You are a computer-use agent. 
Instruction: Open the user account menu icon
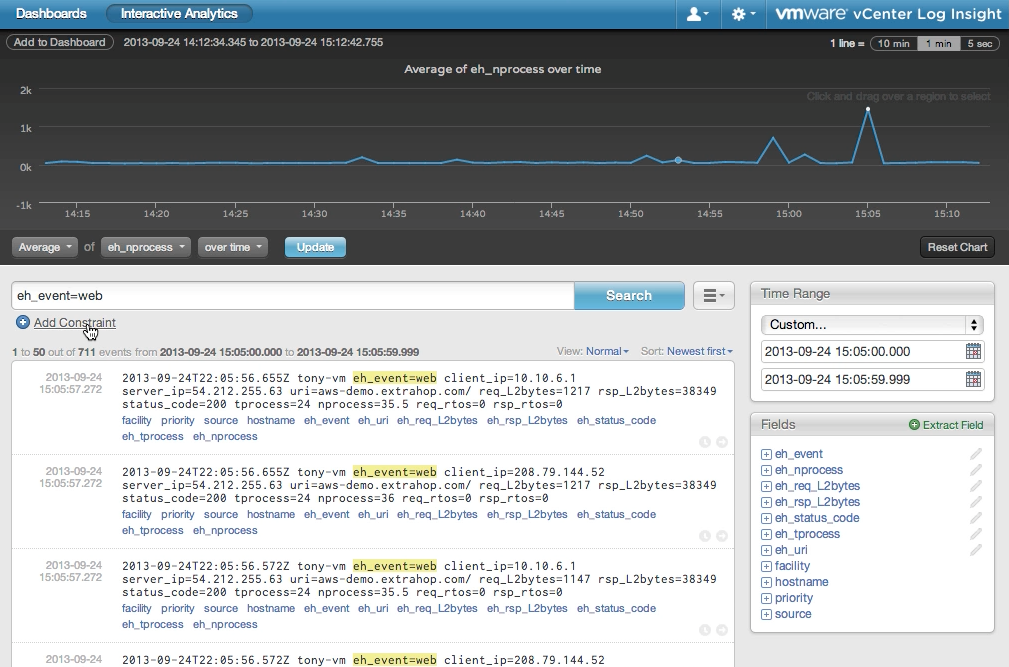click(697, 14)
